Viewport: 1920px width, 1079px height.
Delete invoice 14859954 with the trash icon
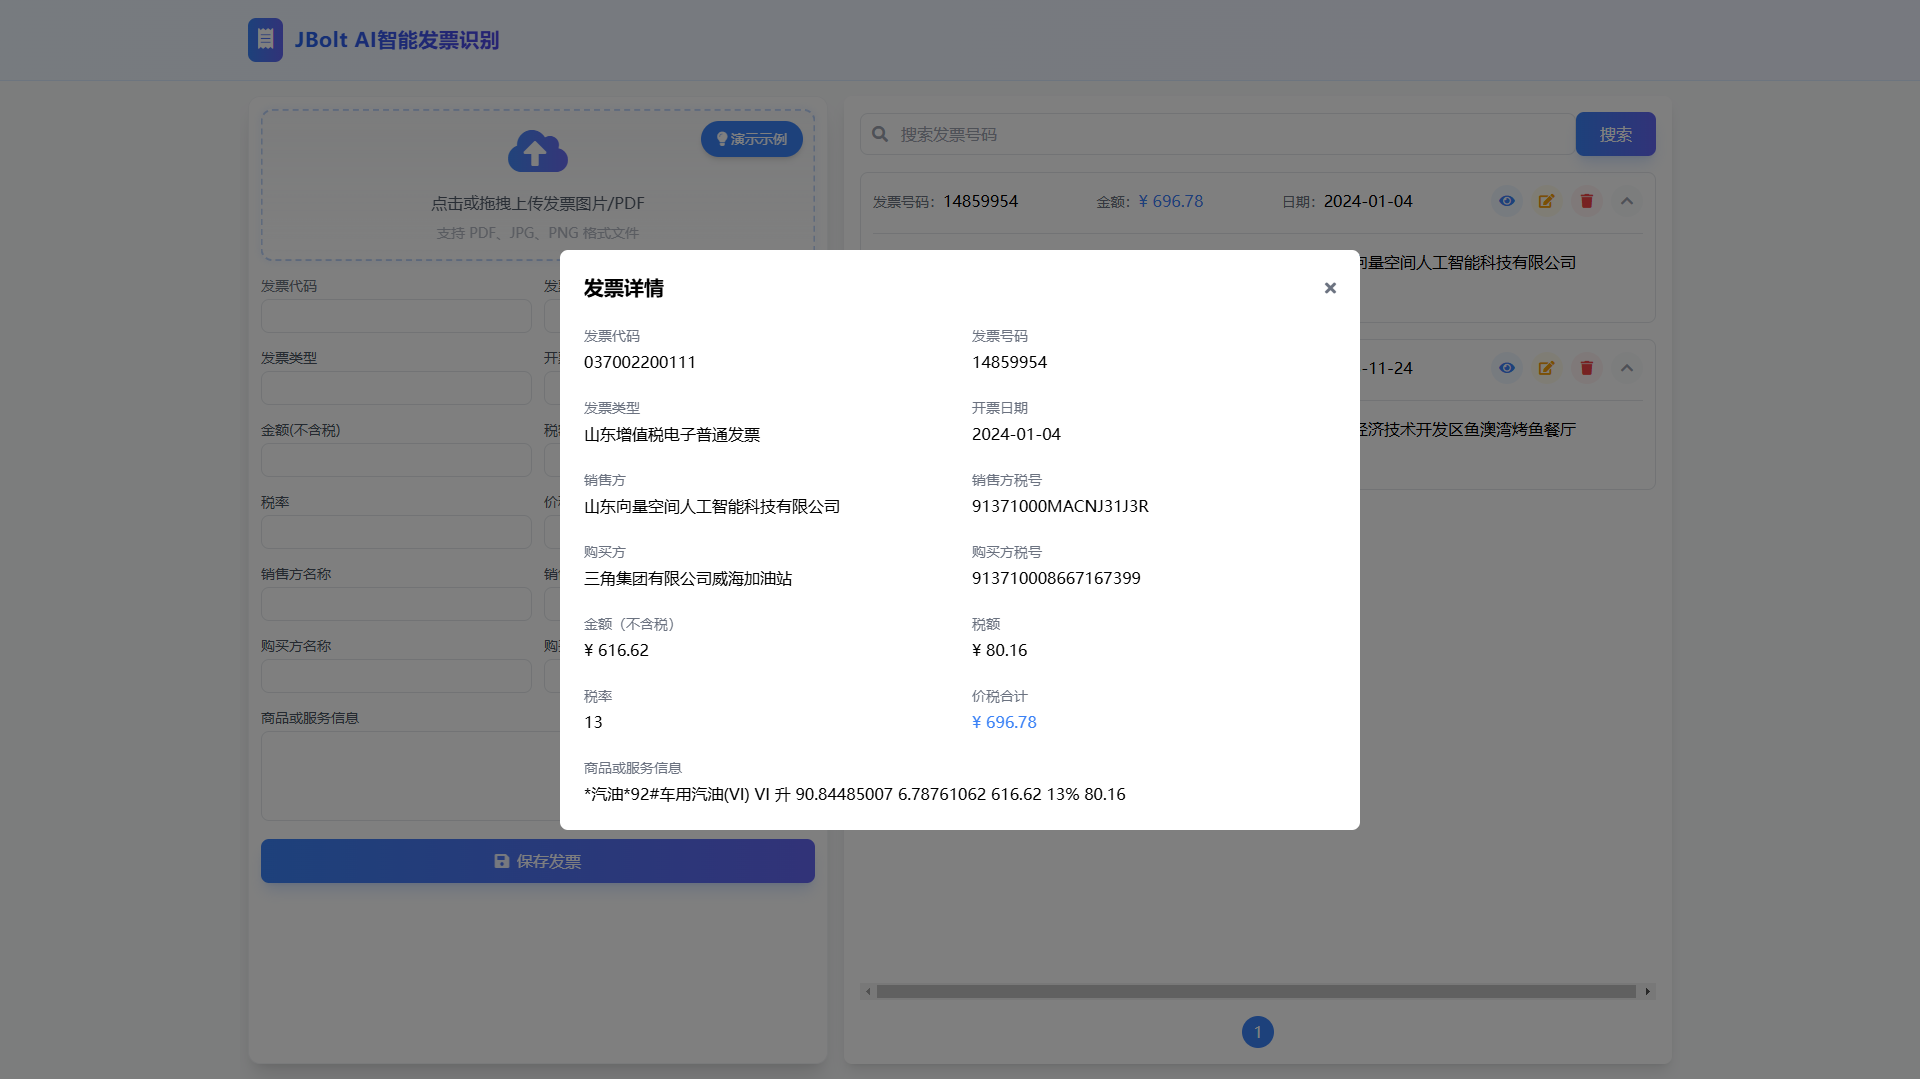[1586, 201]
